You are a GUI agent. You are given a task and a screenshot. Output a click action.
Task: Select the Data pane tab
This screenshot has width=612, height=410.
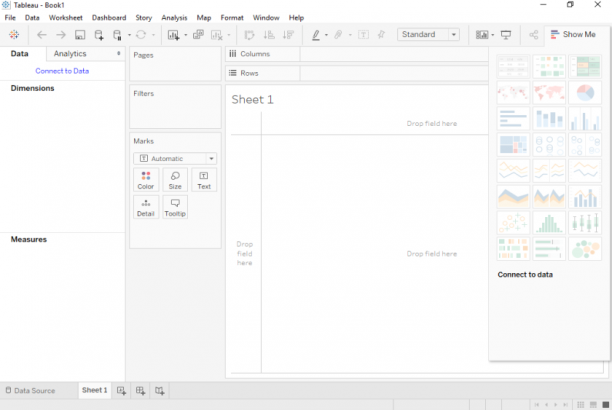click(20, 53)
